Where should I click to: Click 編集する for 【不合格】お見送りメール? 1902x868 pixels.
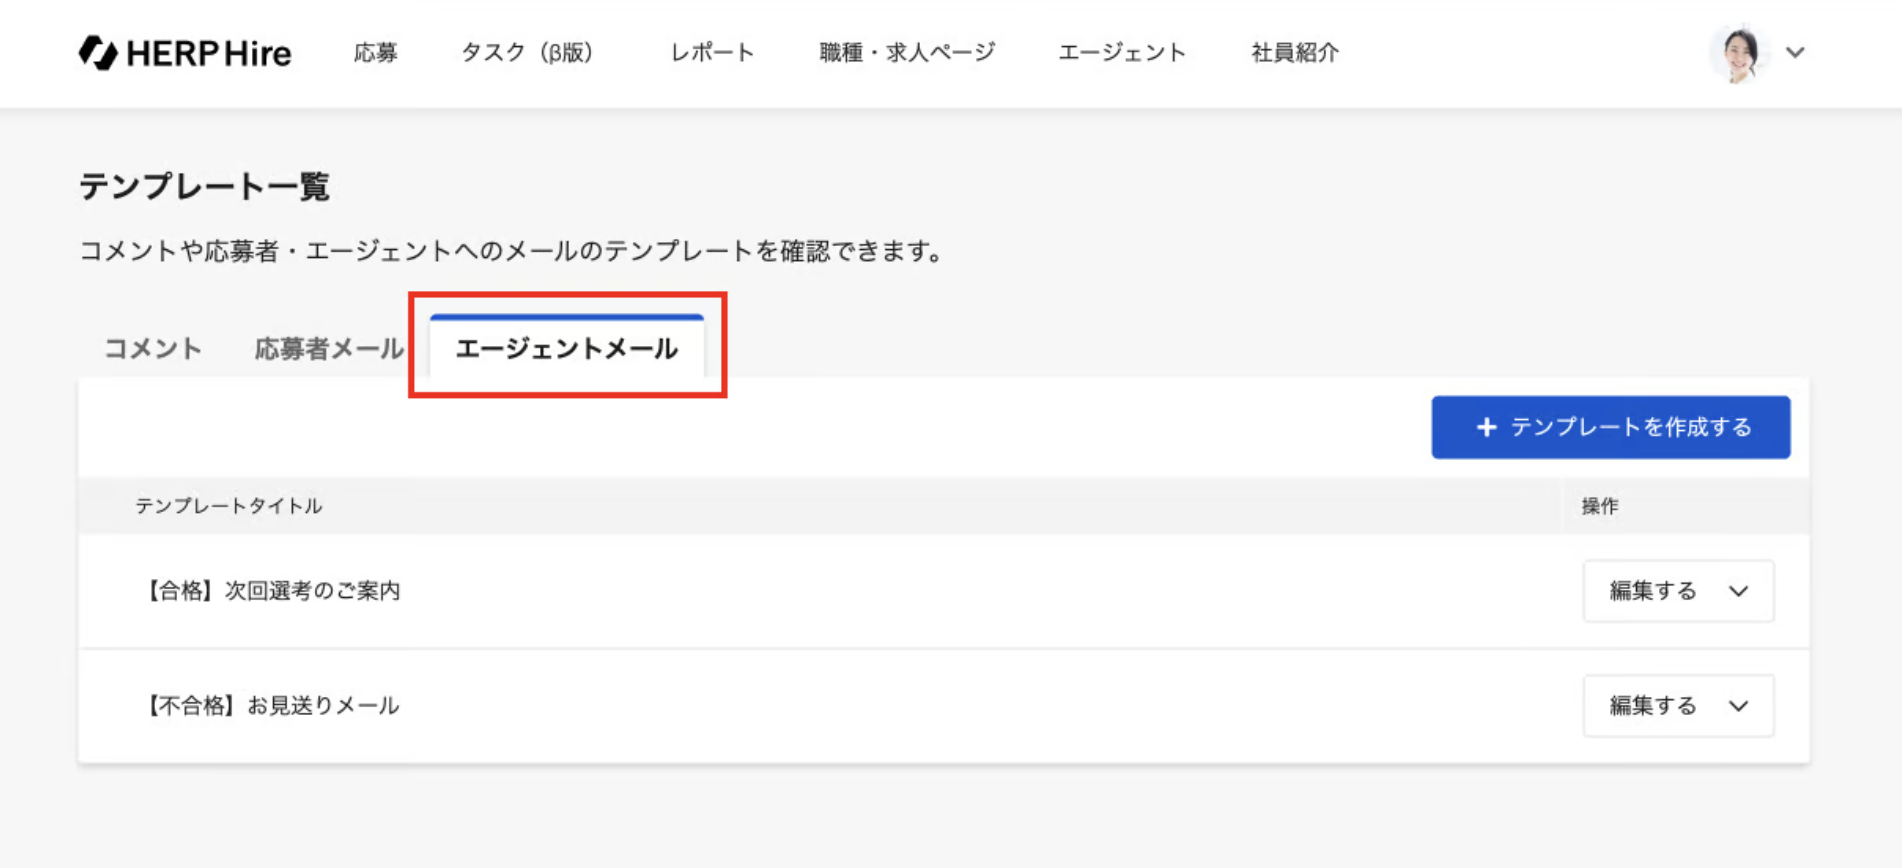[1652, 706]
